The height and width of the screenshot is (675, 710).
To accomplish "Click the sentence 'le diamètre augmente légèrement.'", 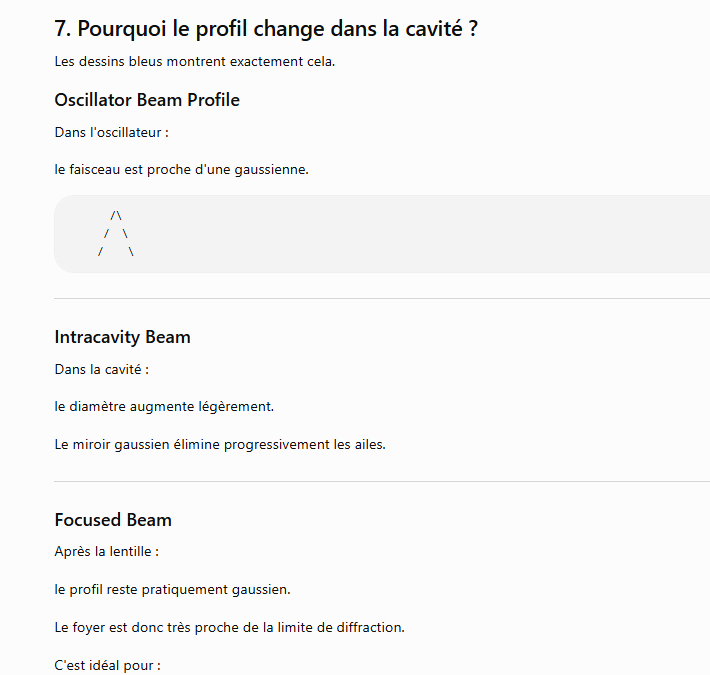I will 164,407.
